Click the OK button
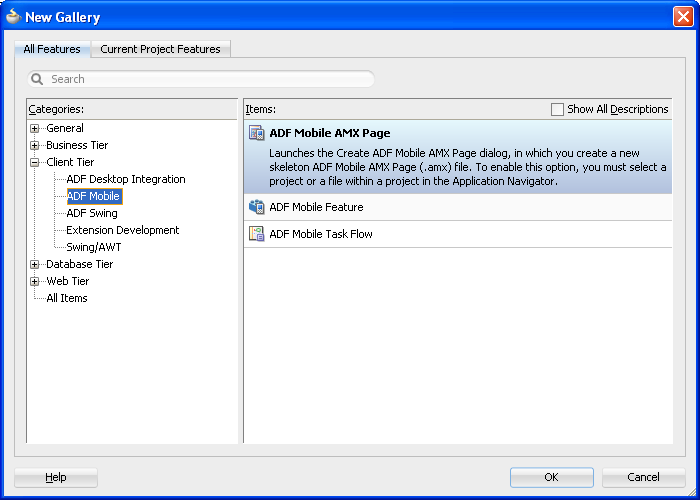 click(x=552, y=477)
